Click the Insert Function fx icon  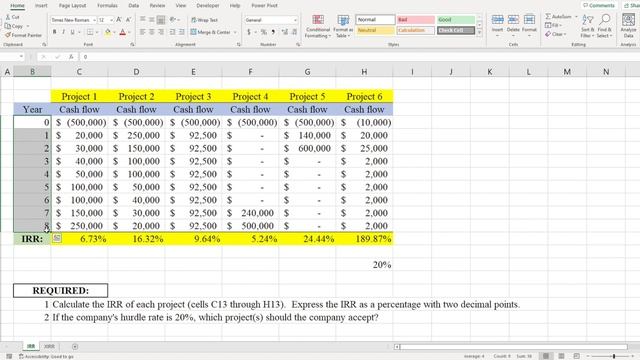(x=71, y=57)
